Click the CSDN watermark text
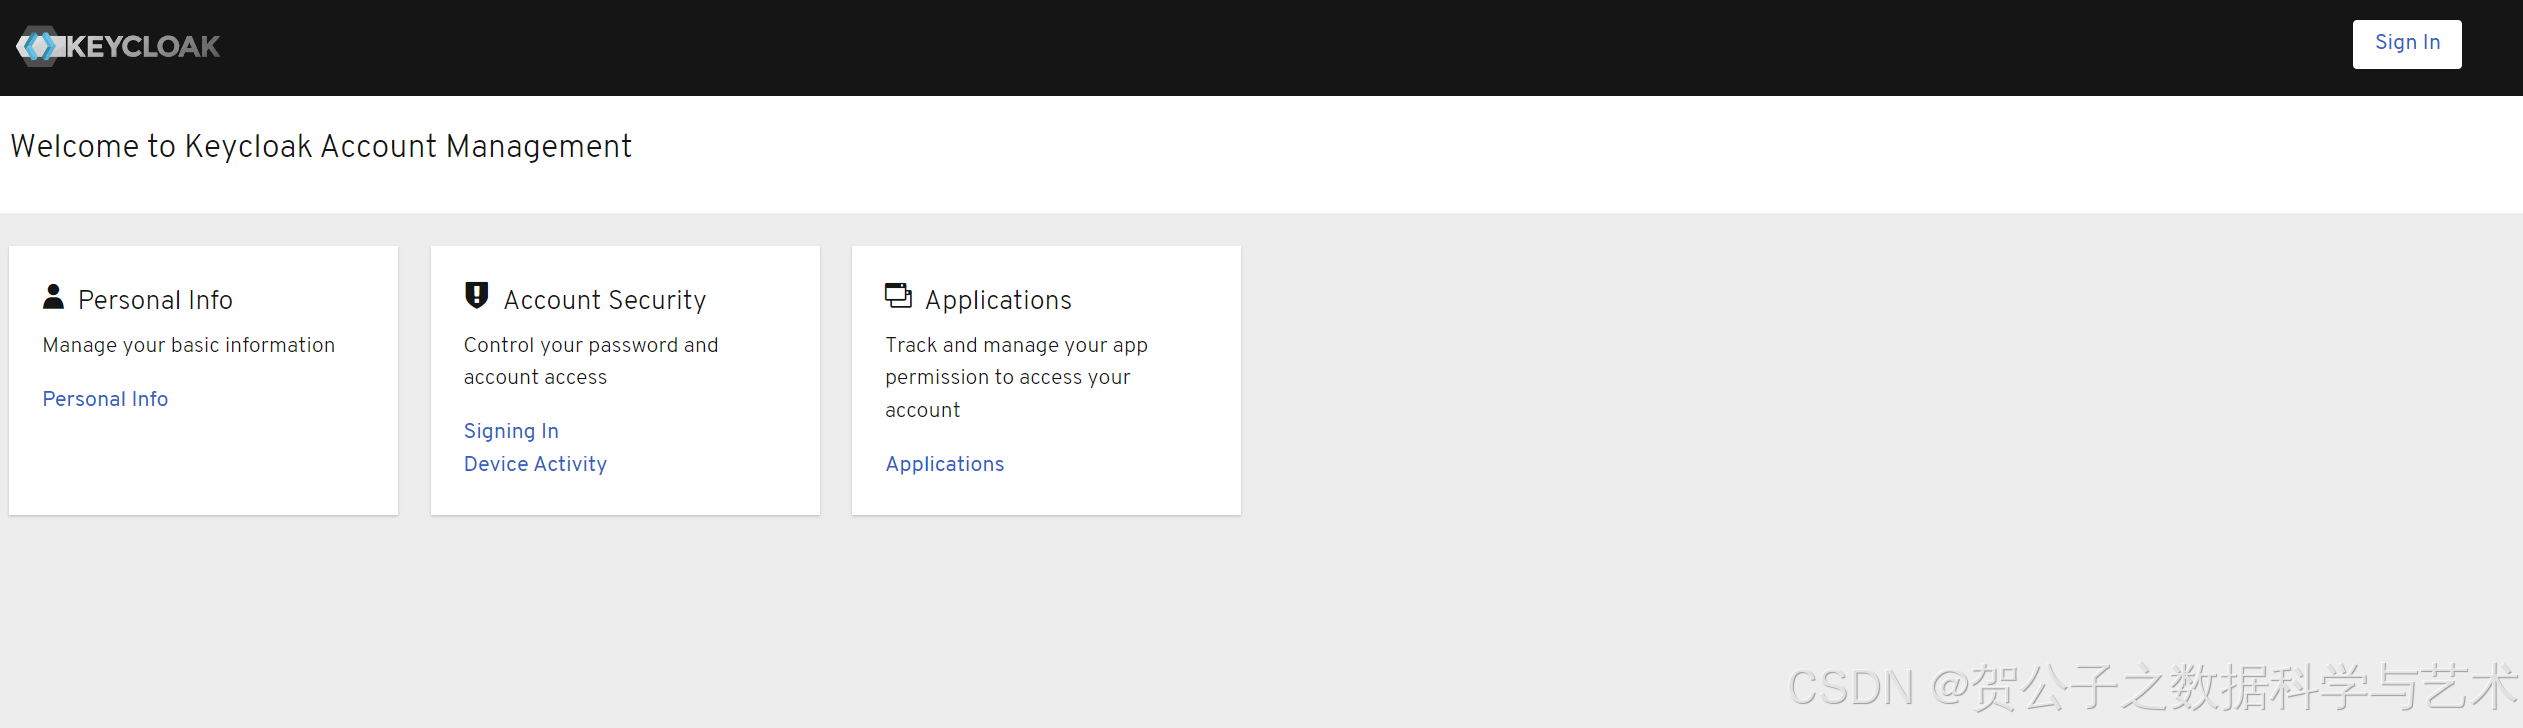 click(x=1850, y=688)
